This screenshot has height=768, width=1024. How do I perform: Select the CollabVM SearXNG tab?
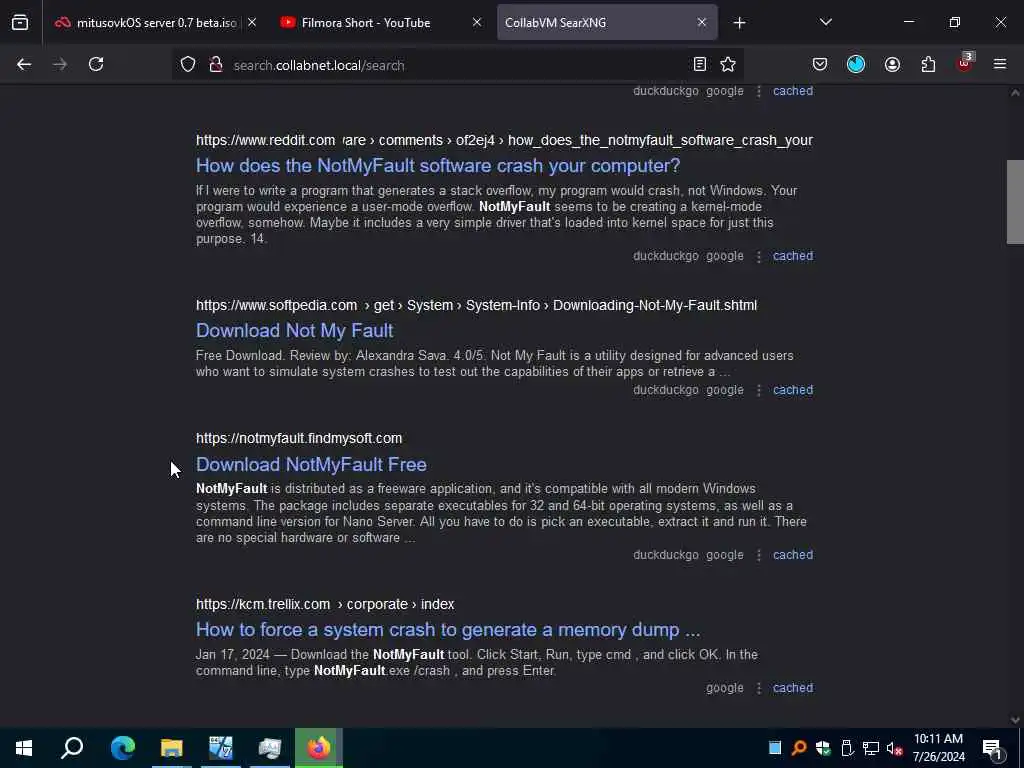coord(555,23)
